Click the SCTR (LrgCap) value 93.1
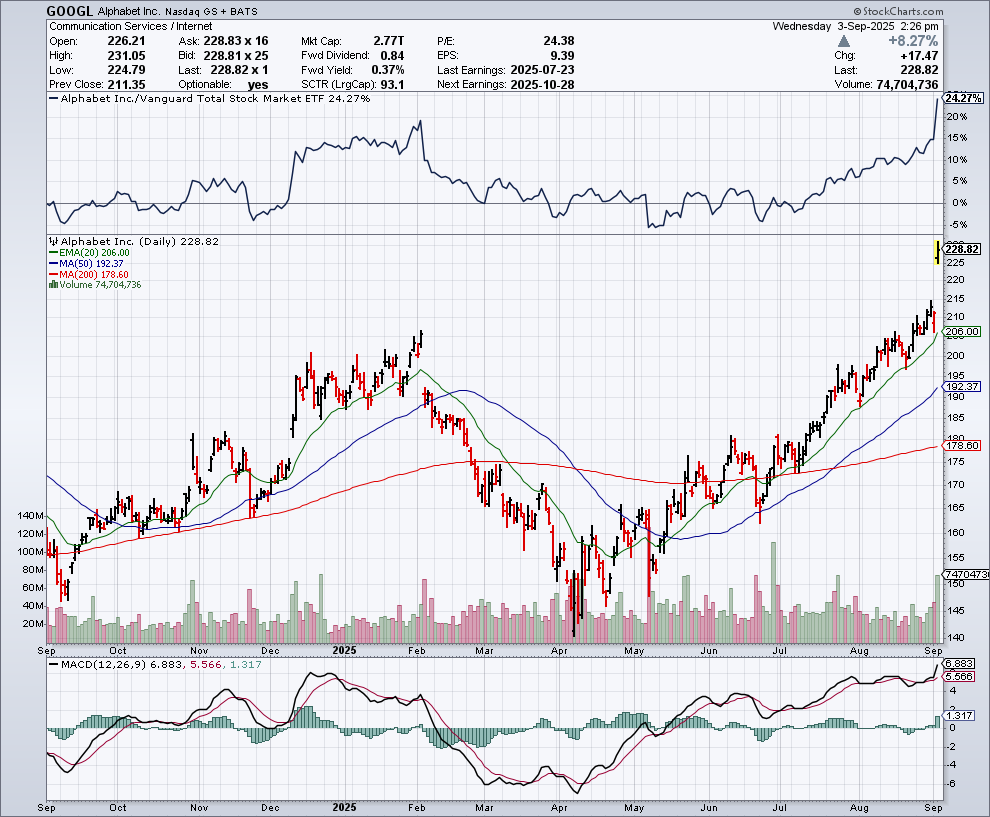Screen dimensions: 990x817 coord(392,85)
